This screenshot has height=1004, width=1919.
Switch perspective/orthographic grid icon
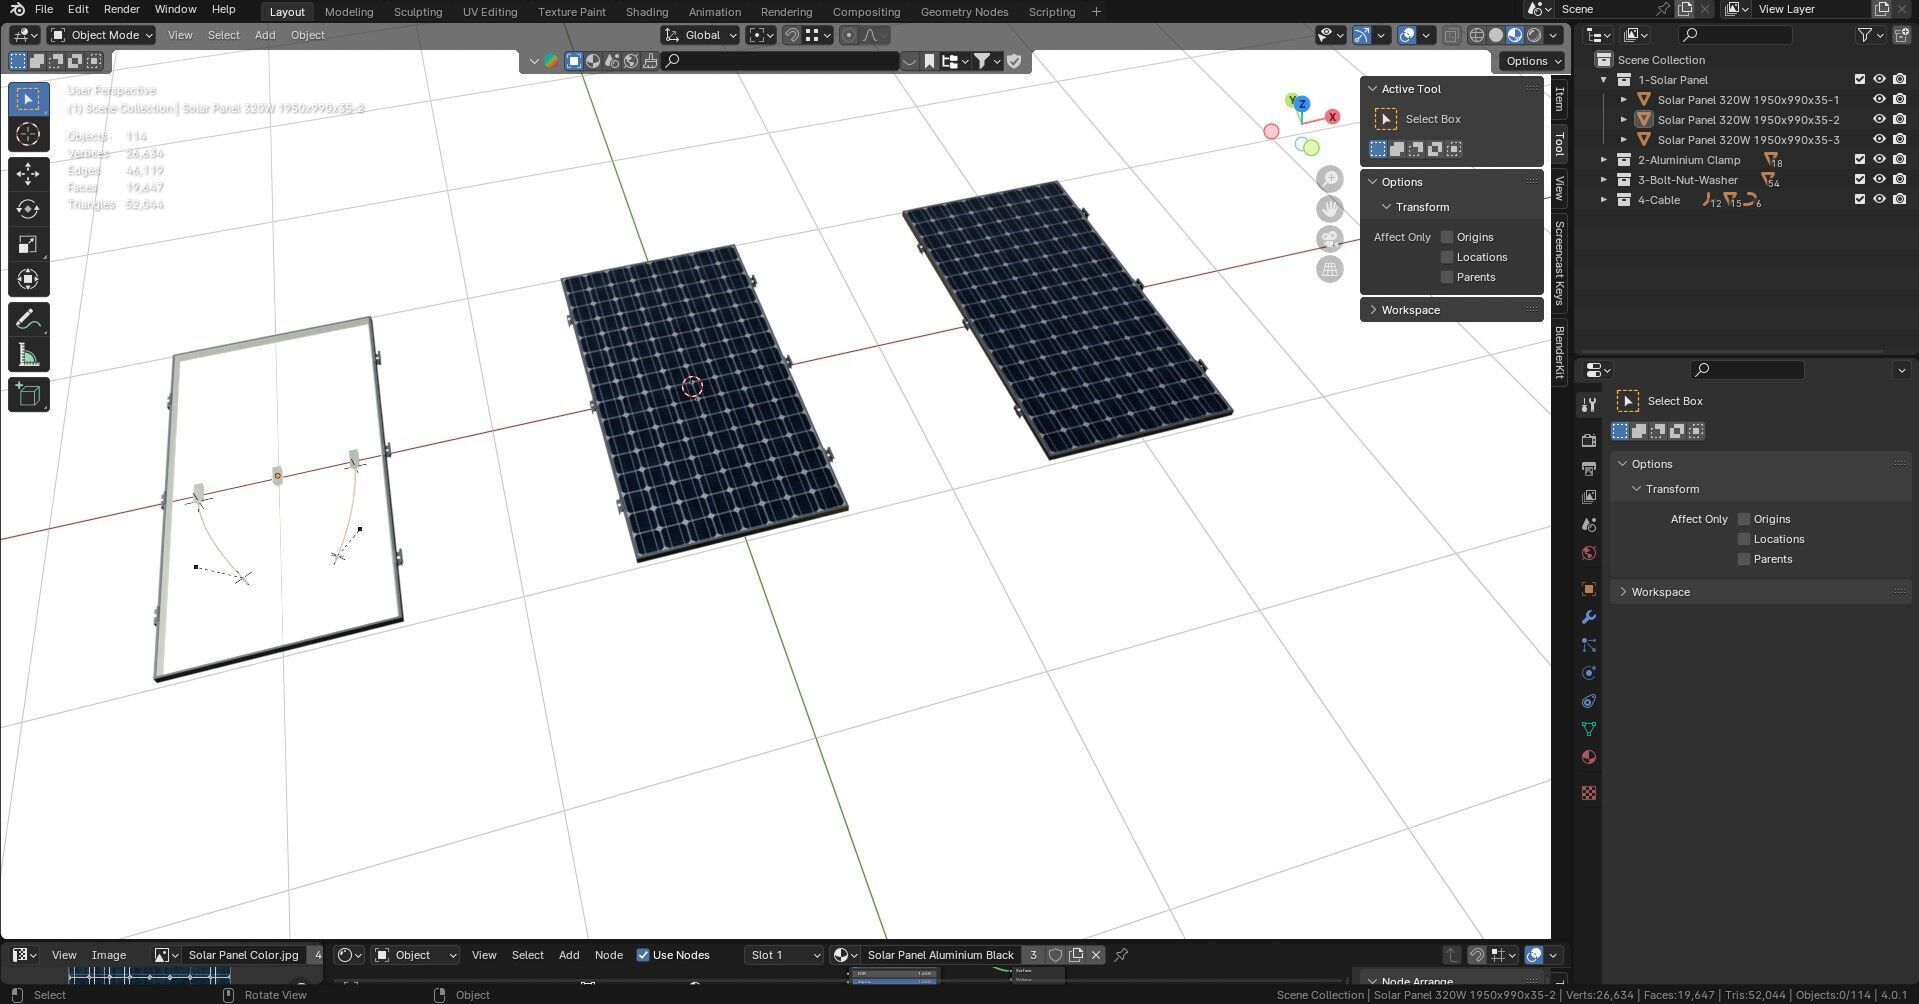[x=1329, y=269]
